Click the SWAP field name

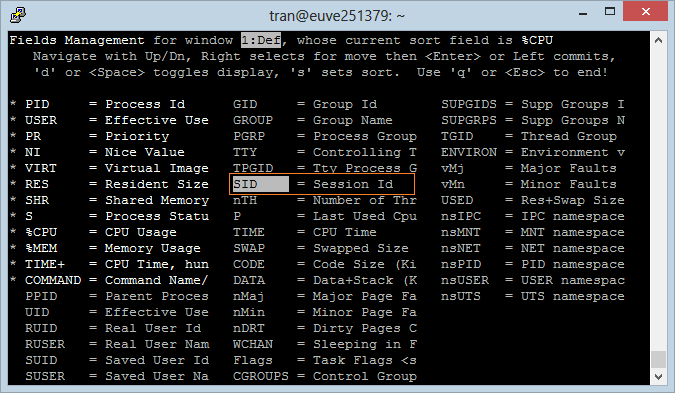click(x=249, y=248)
